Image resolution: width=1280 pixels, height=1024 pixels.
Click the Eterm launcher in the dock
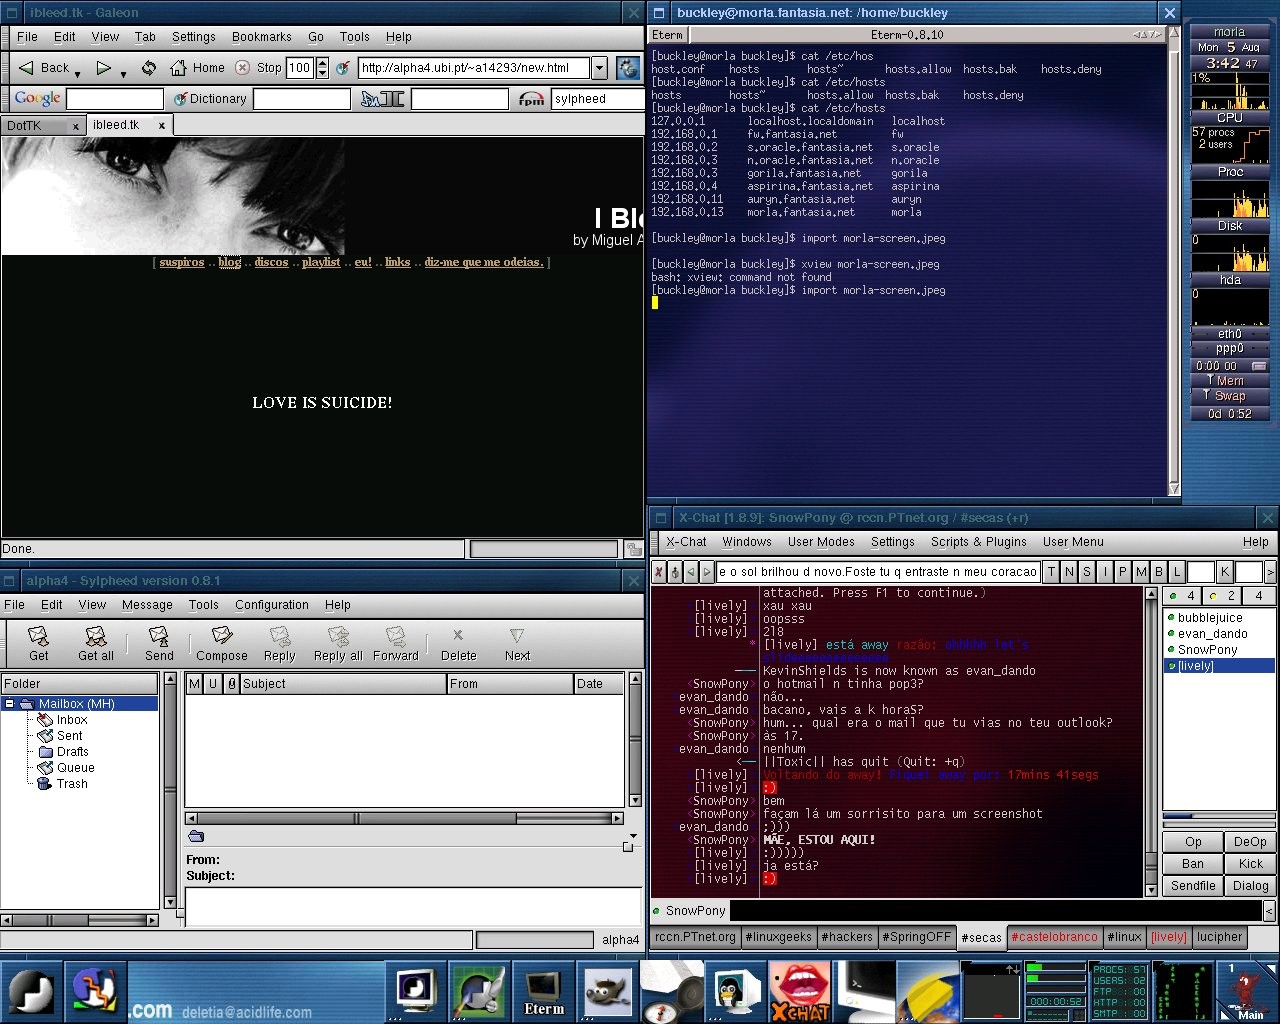[x=543, y=992]
